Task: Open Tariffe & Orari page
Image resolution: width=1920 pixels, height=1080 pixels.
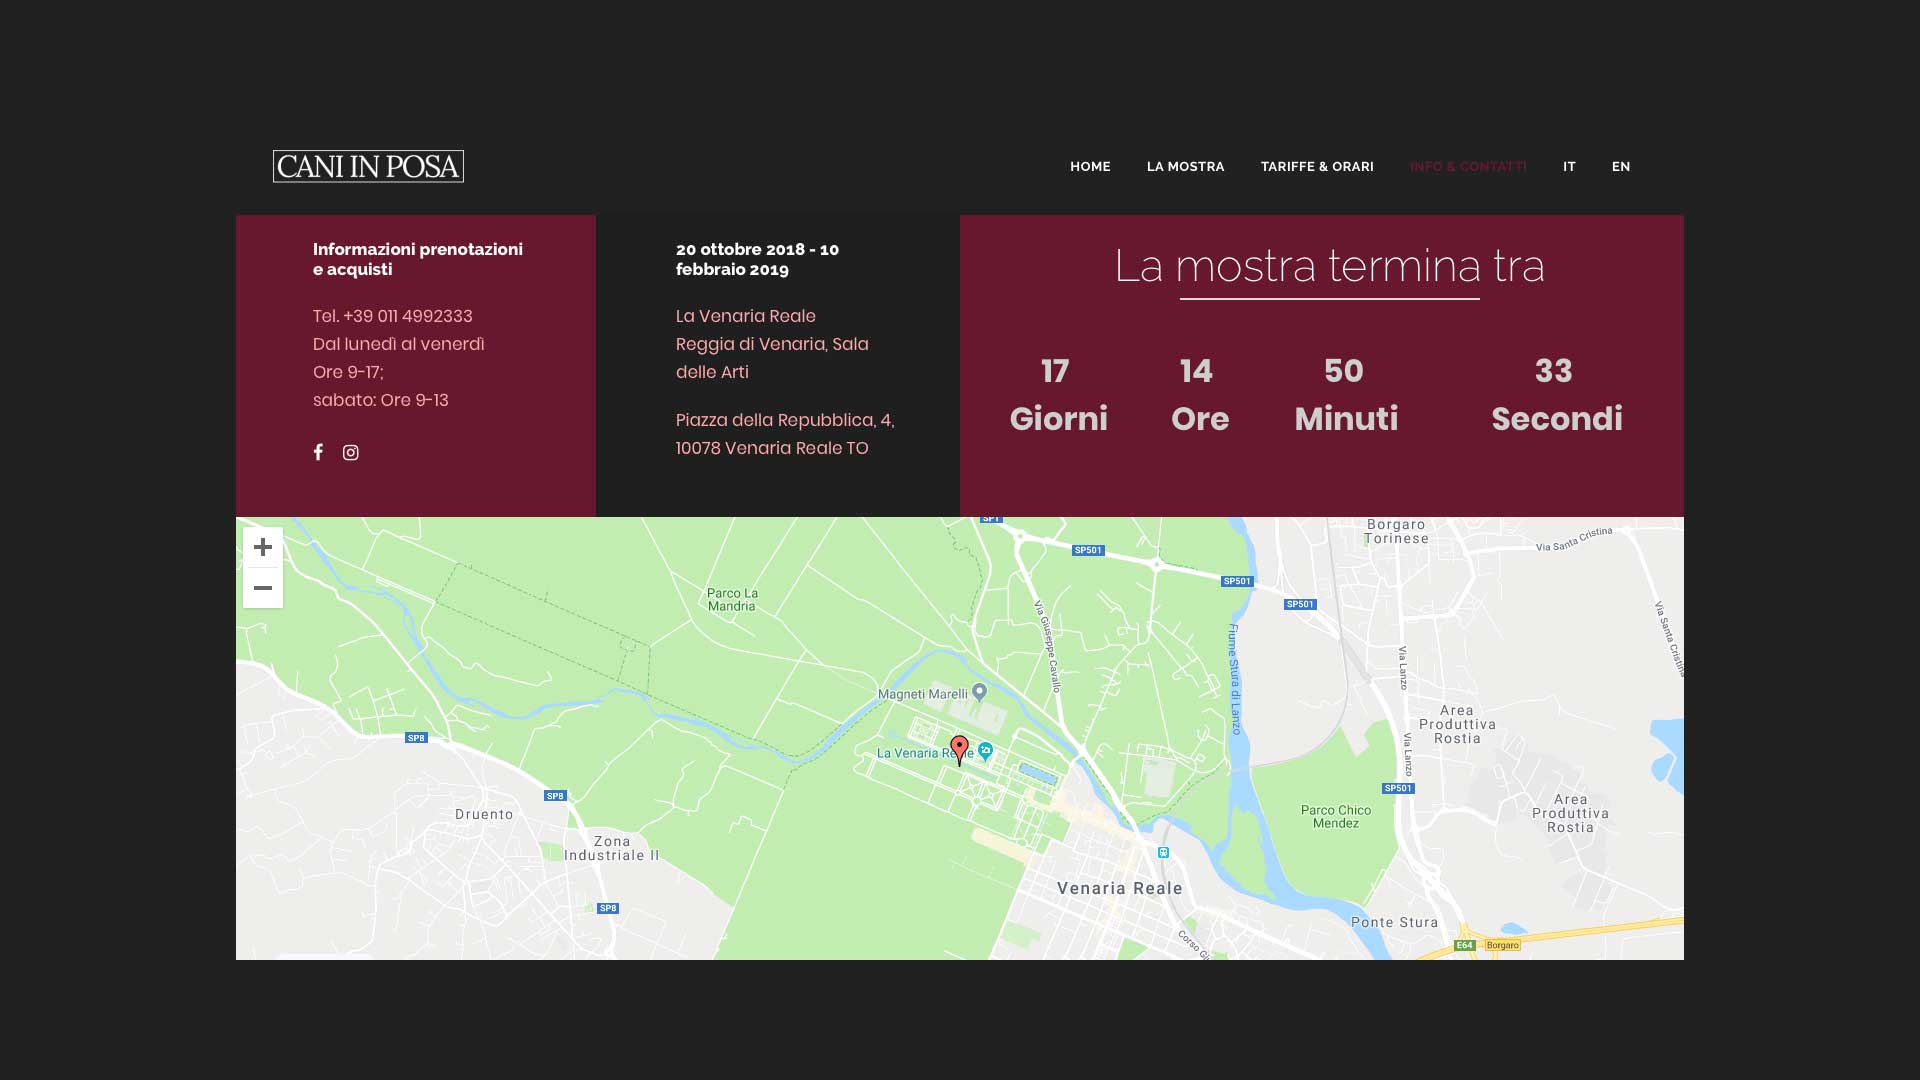Action: [x=1317, y=167]
